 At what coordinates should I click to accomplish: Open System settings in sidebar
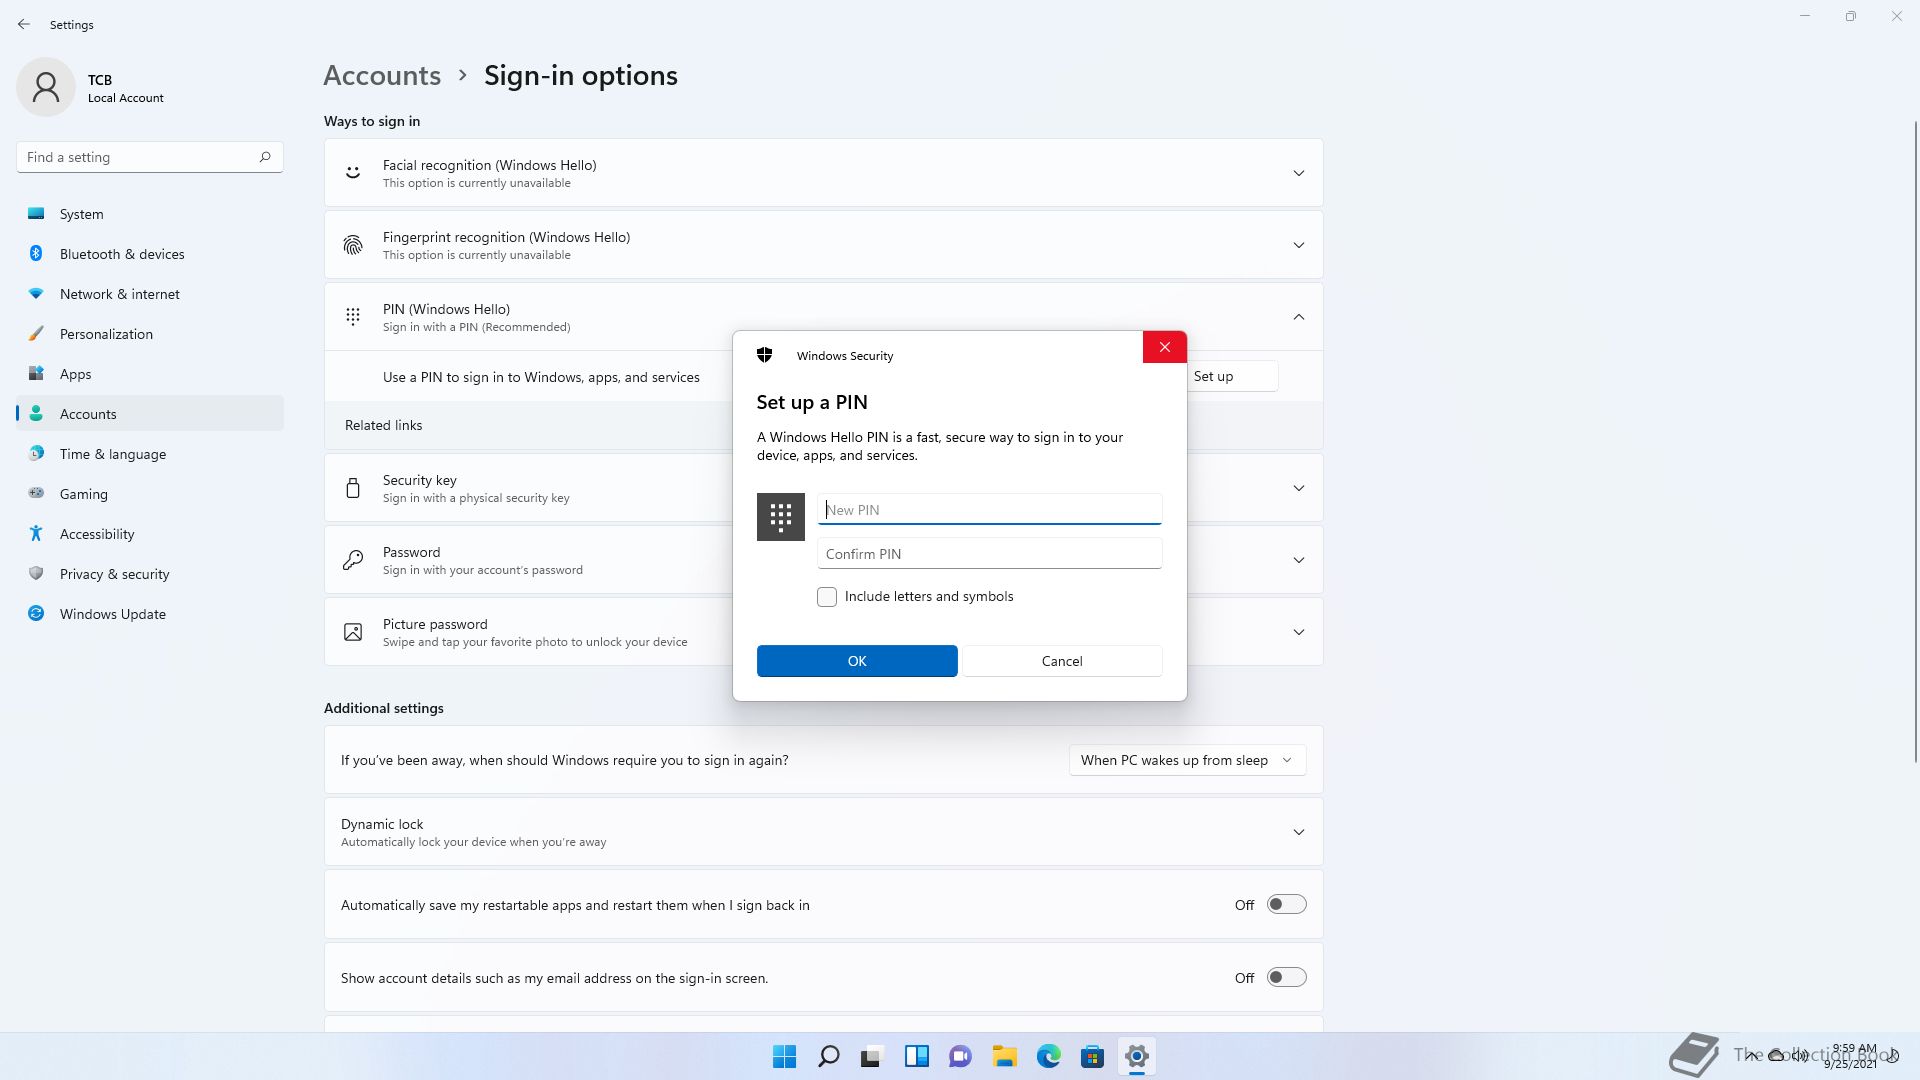coord(150,214)
